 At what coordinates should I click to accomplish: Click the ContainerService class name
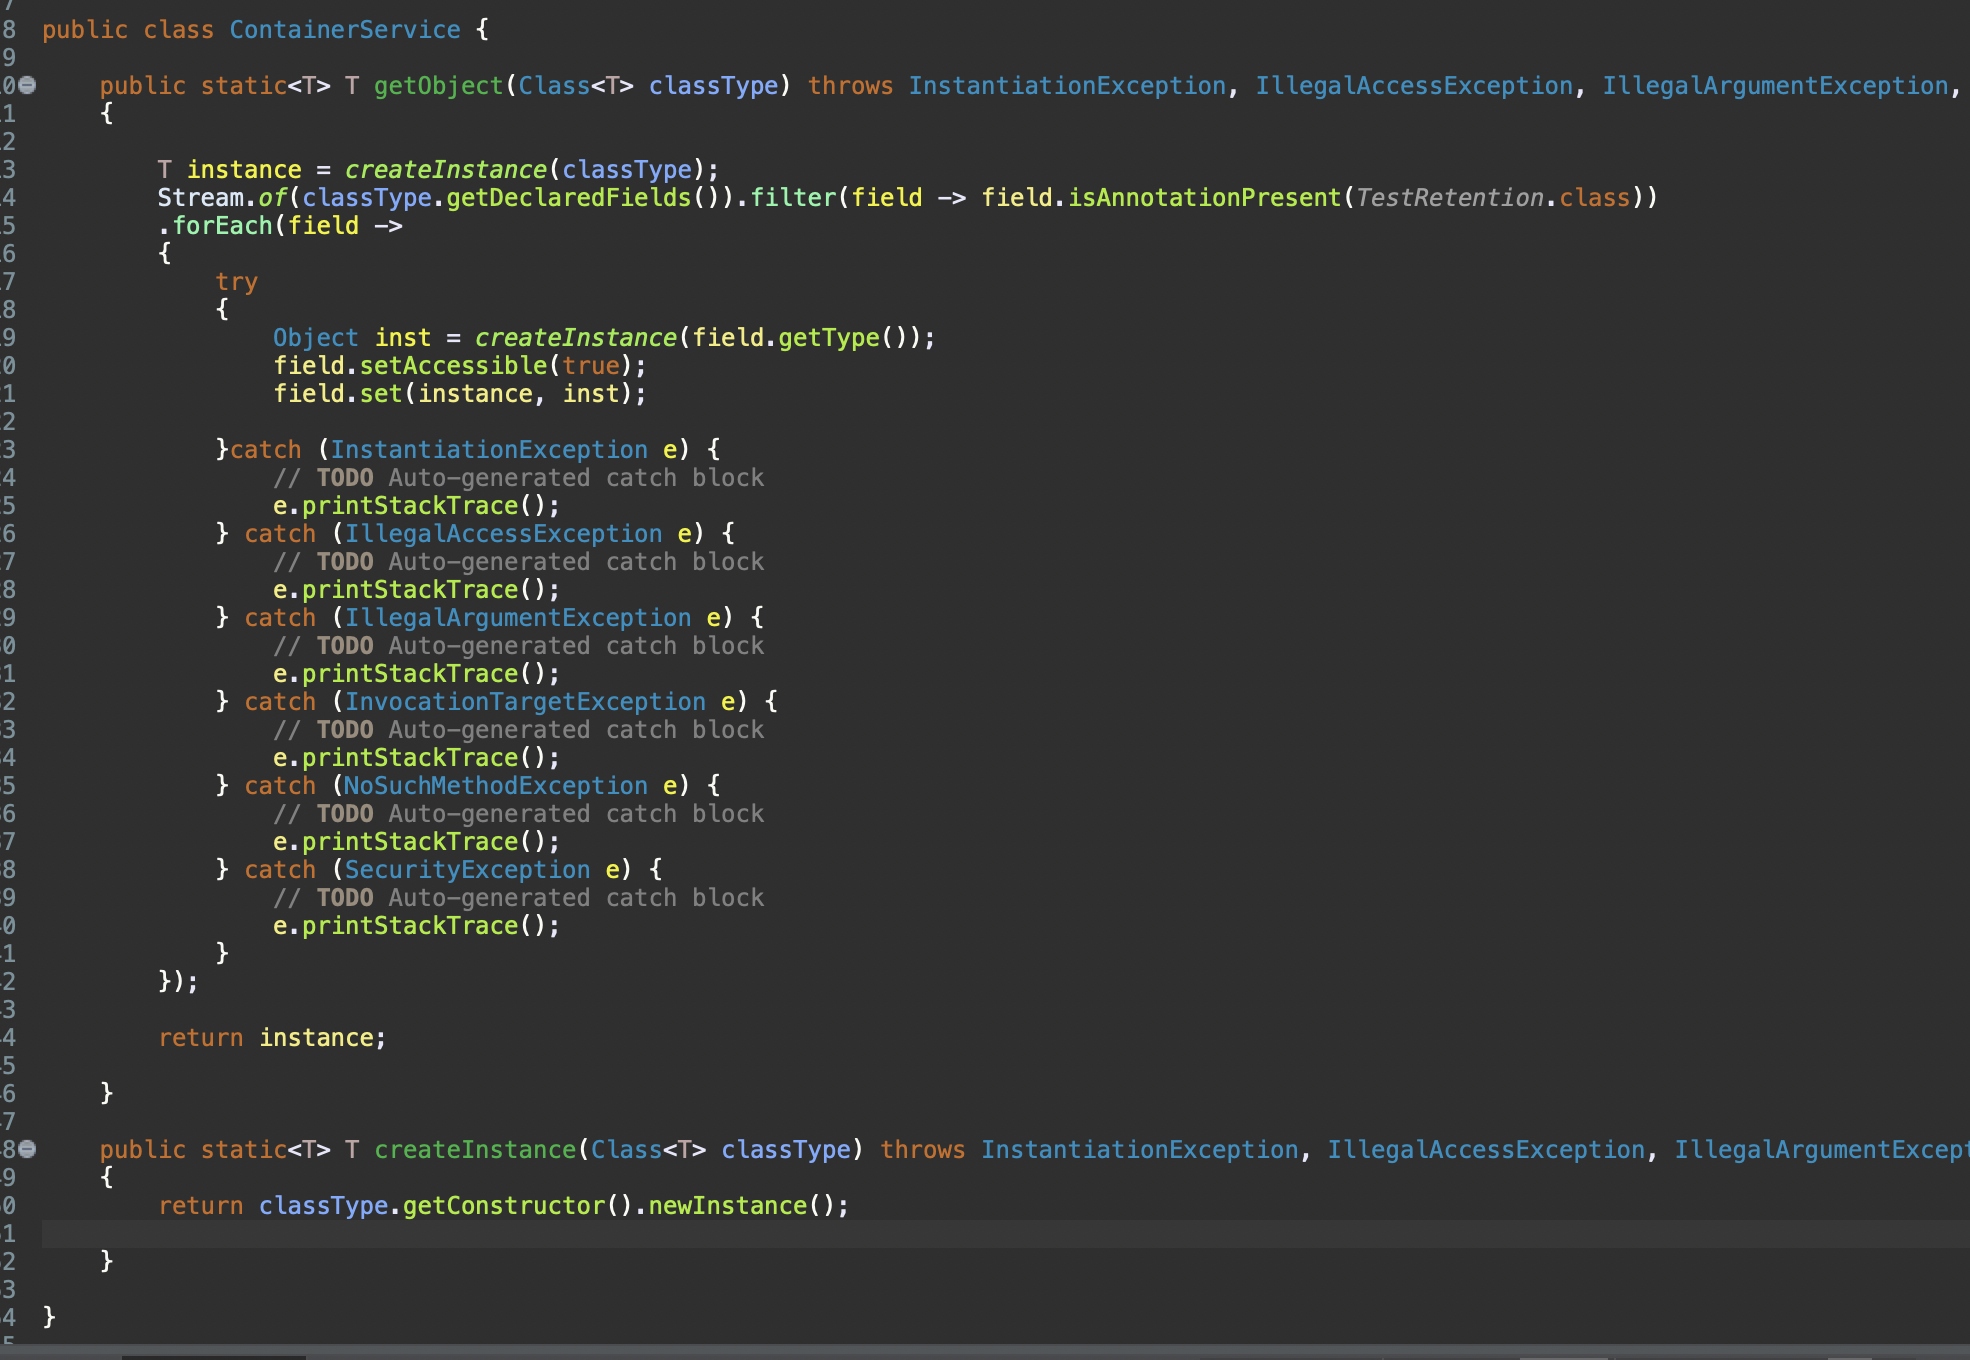[345, 30]
